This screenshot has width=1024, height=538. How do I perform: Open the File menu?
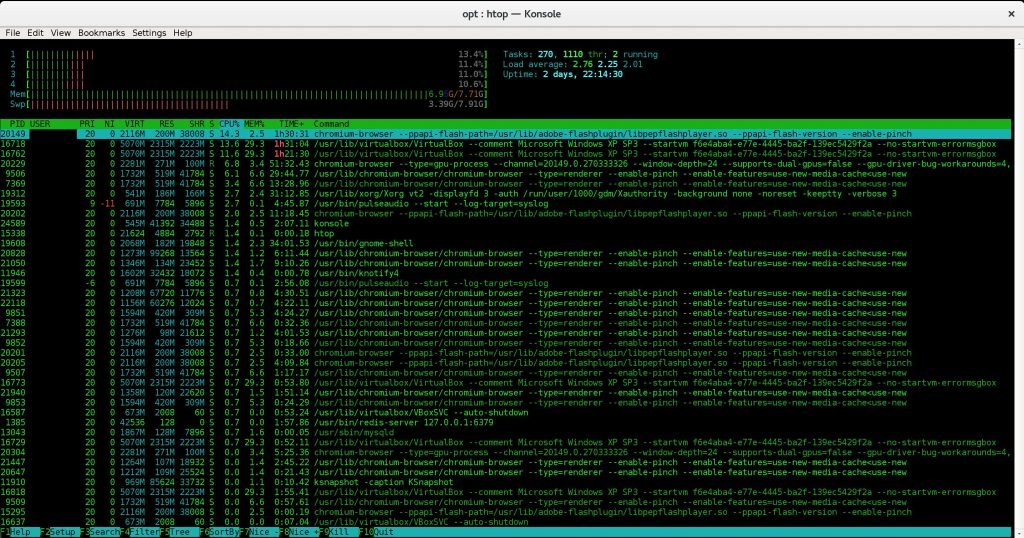(12, 33)
